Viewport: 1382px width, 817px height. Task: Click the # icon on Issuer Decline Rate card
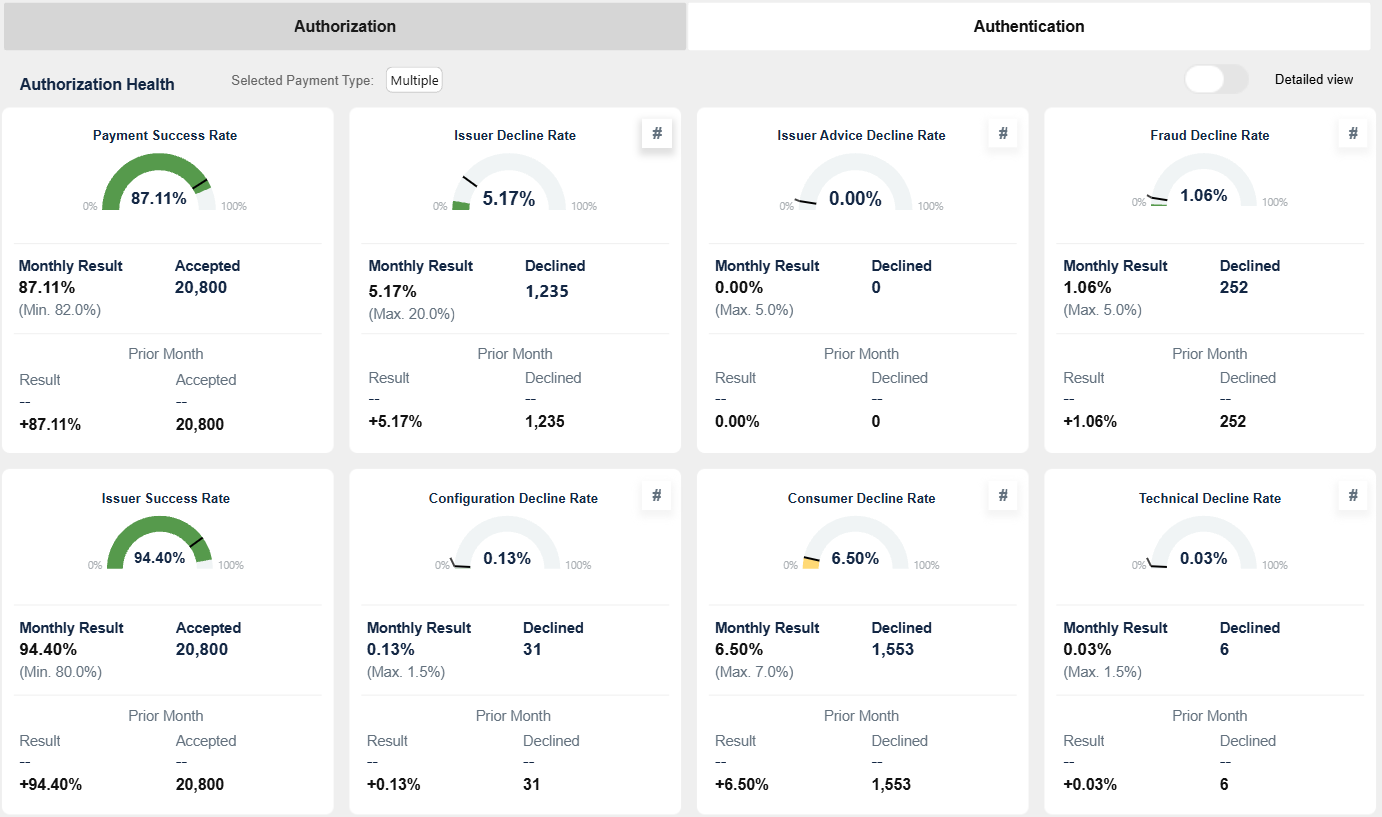(x=657, y=133)
